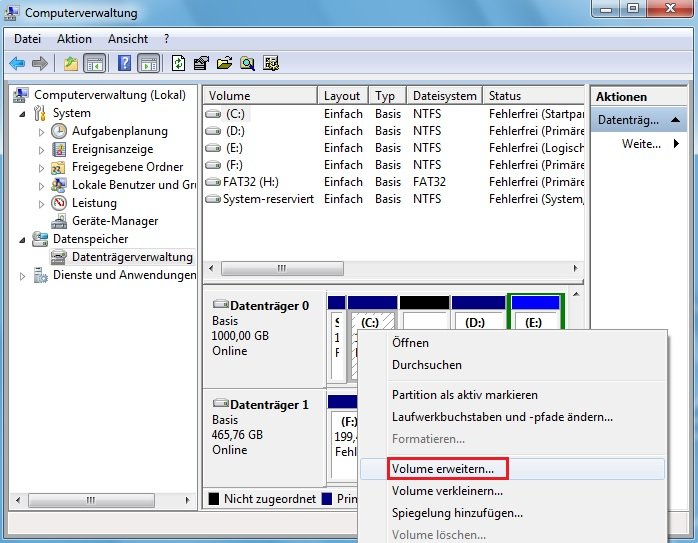Click the Datenspeicher icon
Viewport: 698px width, 543px height.
click(40, 239)
